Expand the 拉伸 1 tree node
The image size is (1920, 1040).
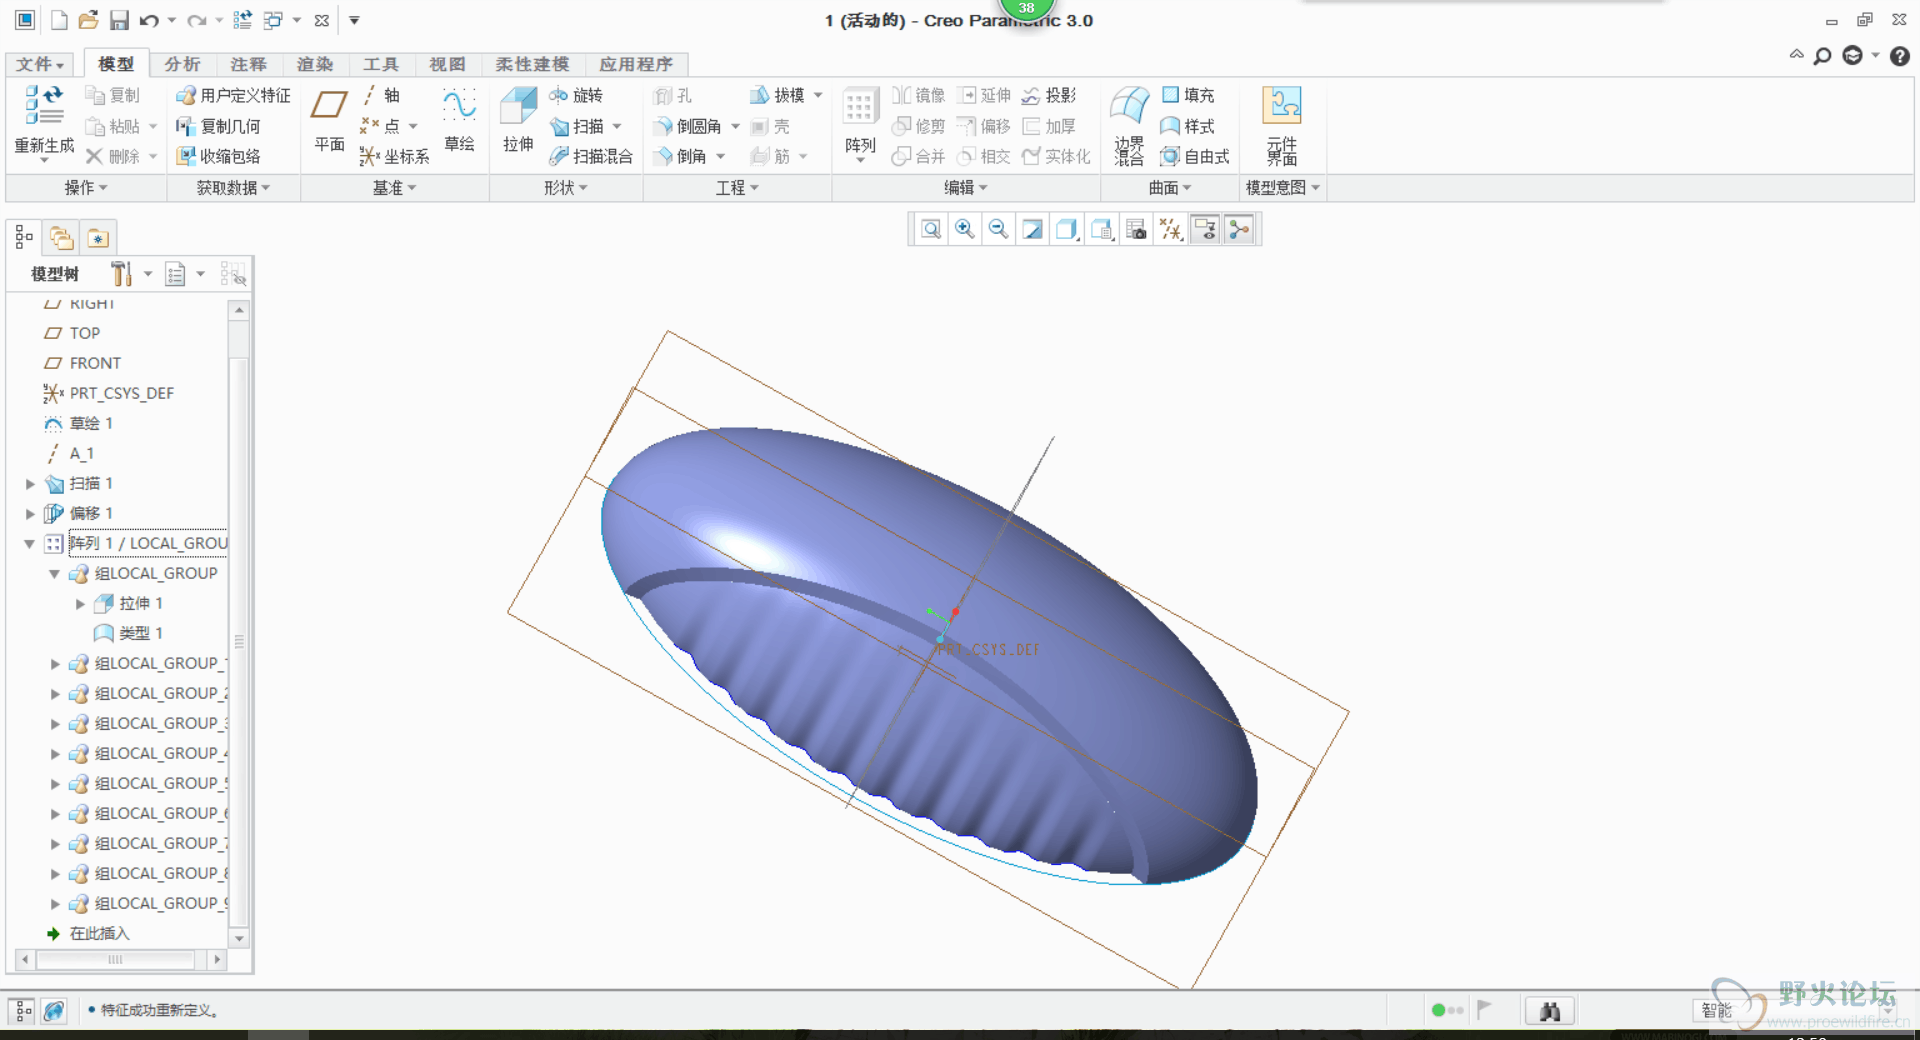coord(80,604)
